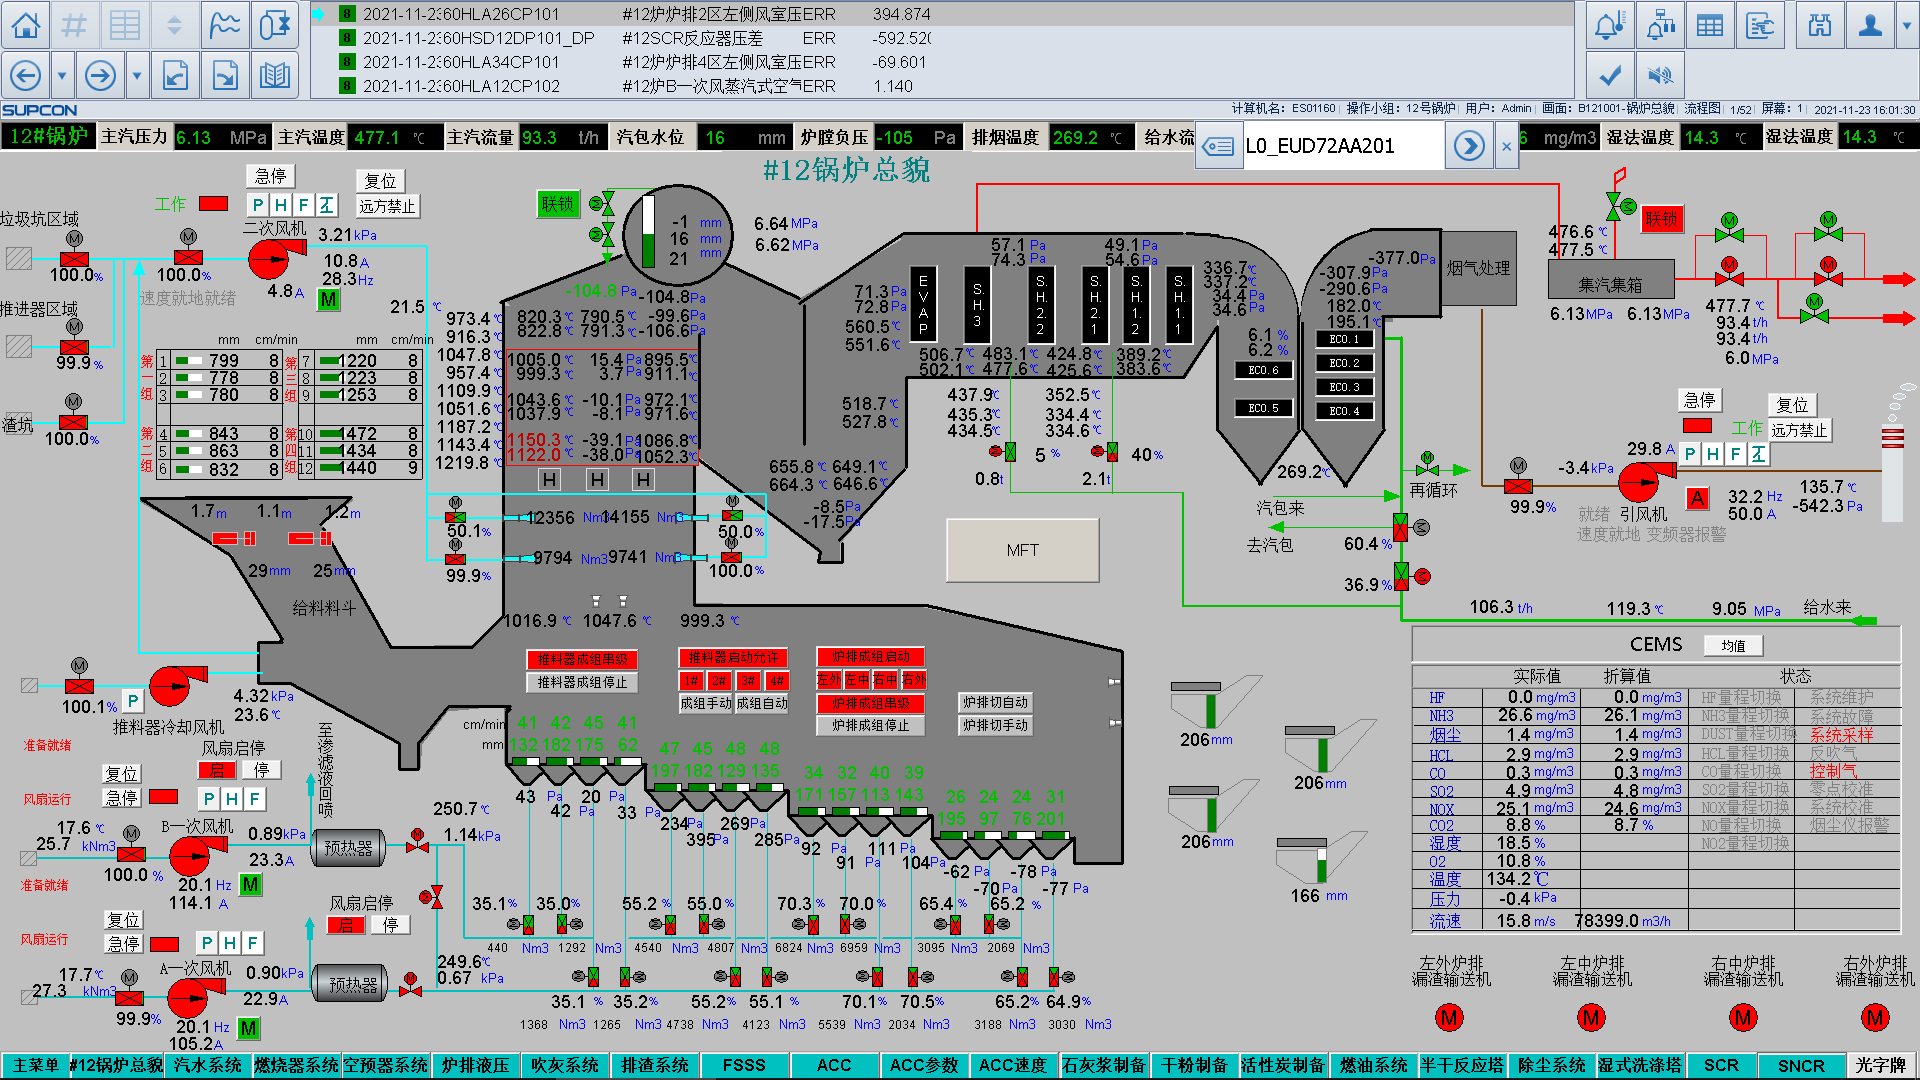Open the SNCR tab
This screenshot has height=1080, width=1920.
(1800, 1065)
